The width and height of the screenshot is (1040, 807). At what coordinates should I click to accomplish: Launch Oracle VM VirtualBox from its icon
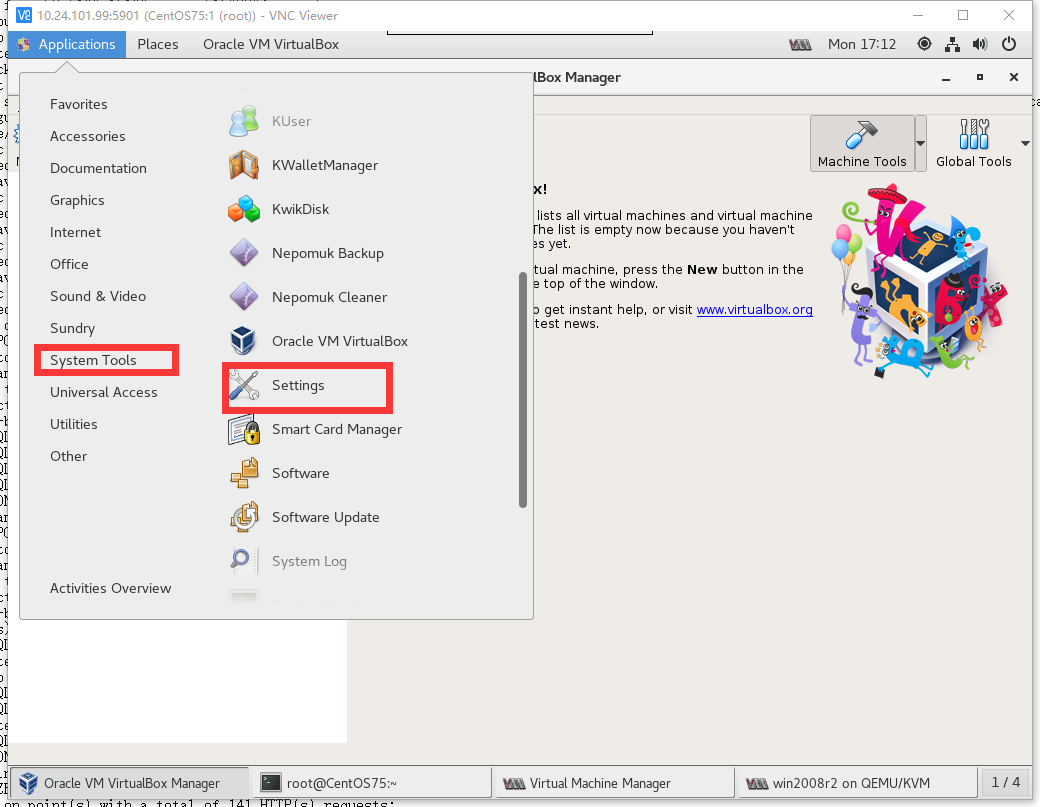(243, 341)
